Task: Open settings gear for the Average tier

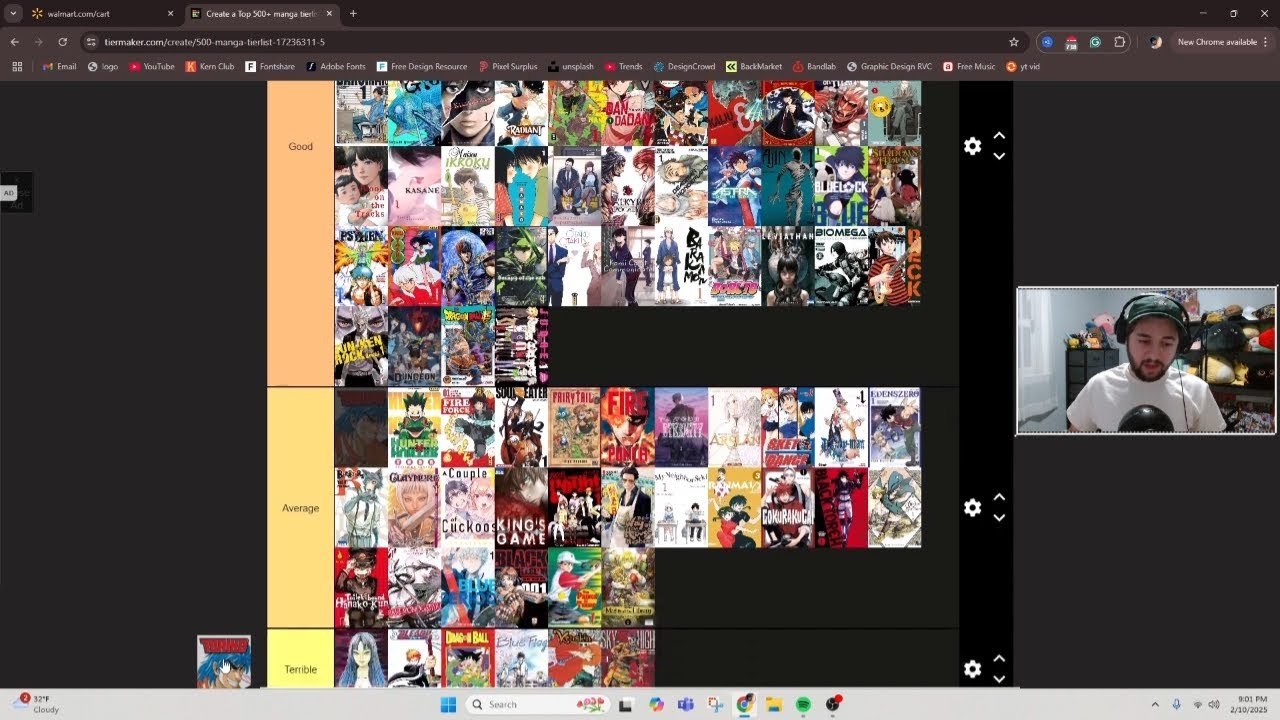Action: [972, 508]
